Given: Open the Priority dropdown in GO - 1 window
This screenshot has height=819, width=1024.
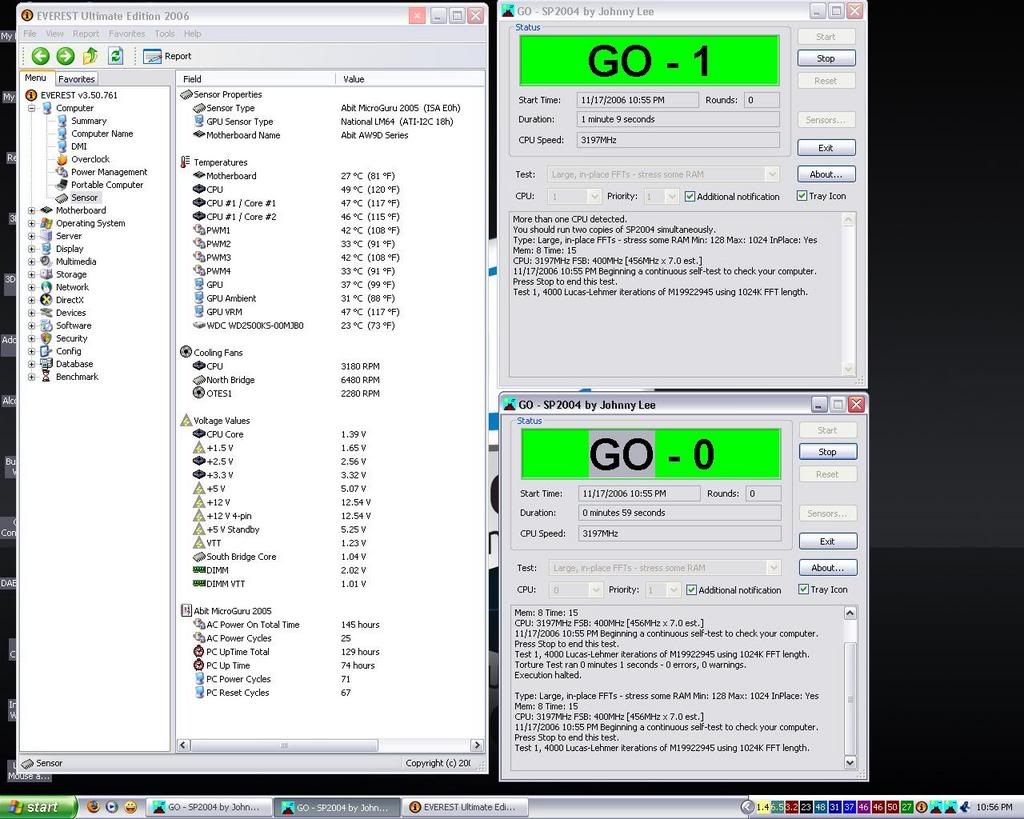Looking at the screenshot, I should pyautogui.click(x=671, y=196).
